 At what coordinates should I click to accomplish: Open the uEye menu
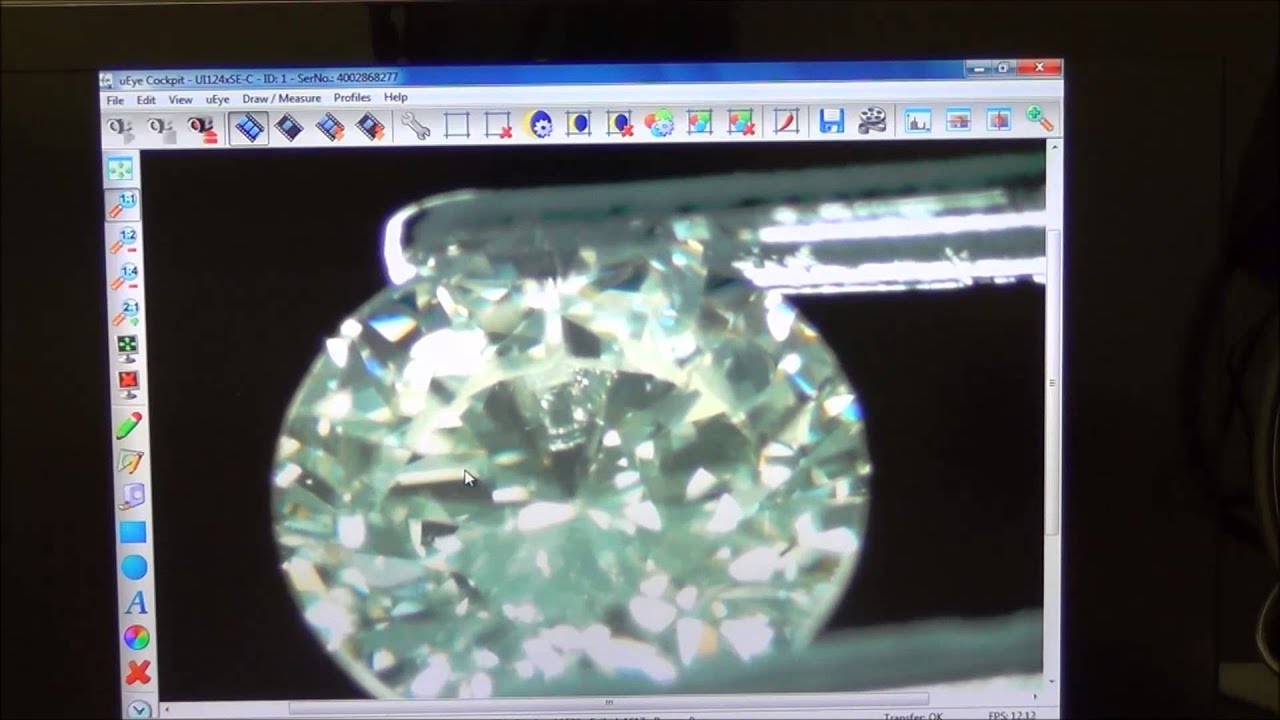(217, 100)
